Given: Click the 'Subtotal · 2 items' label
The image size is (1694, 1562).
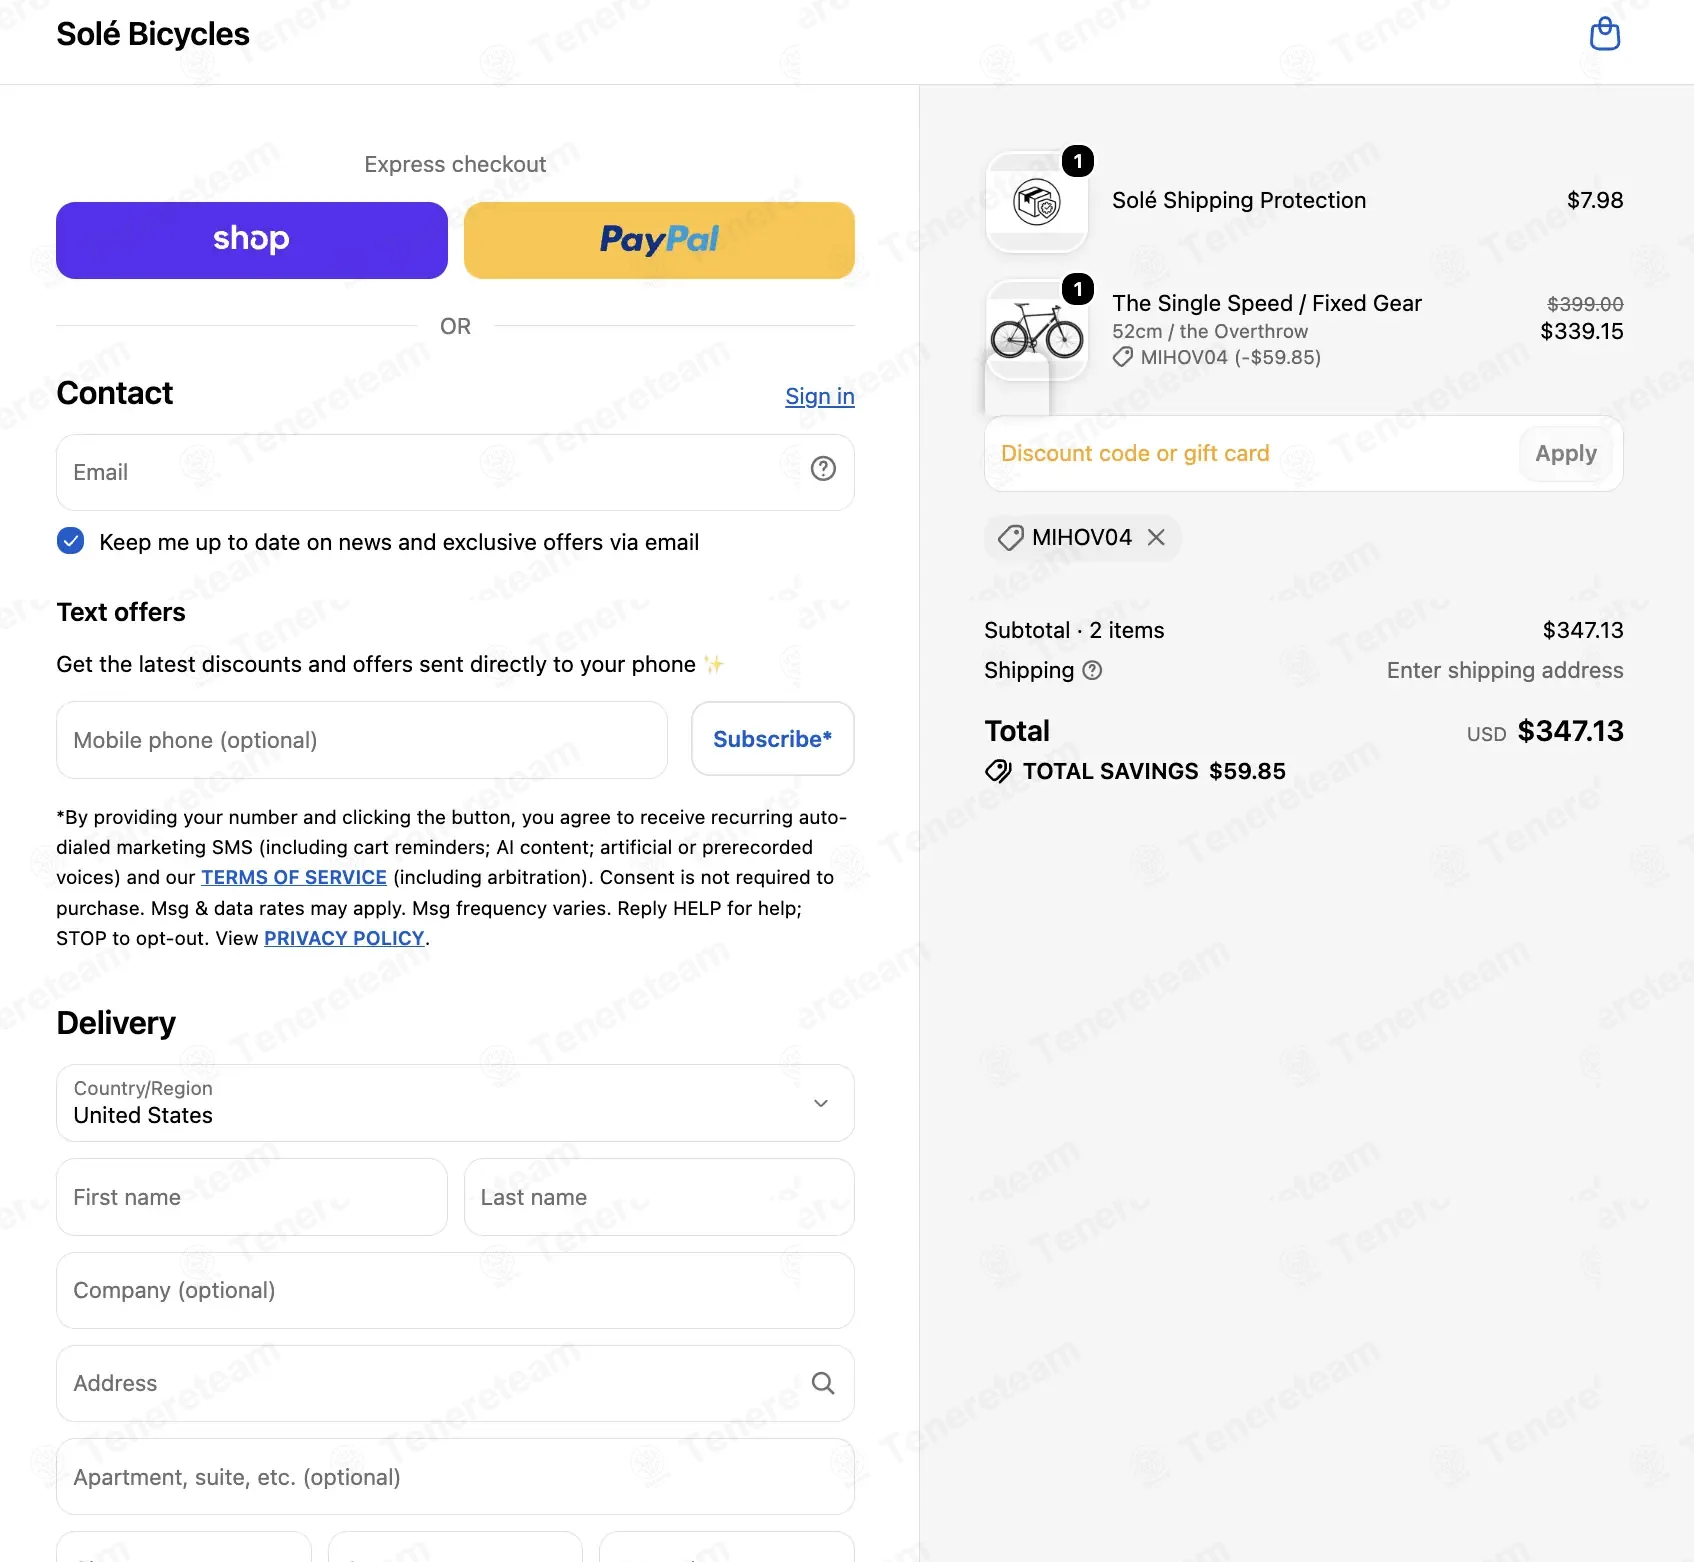Looking at the screenshot, I should [x=1074, y=630].
